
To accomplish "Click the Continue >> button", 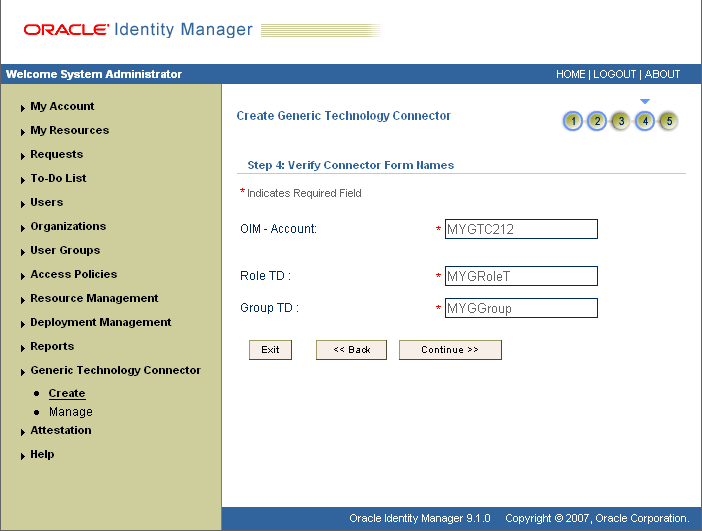I will point(450,350).
